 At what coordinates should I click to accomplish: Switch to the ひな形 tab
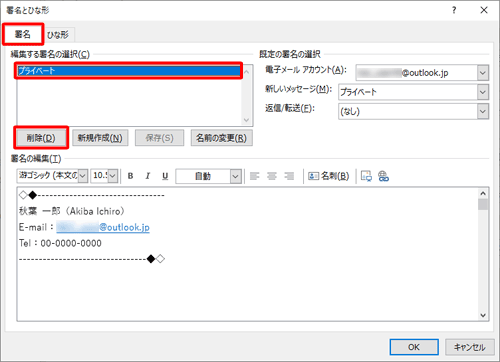(x=58, y=35)
